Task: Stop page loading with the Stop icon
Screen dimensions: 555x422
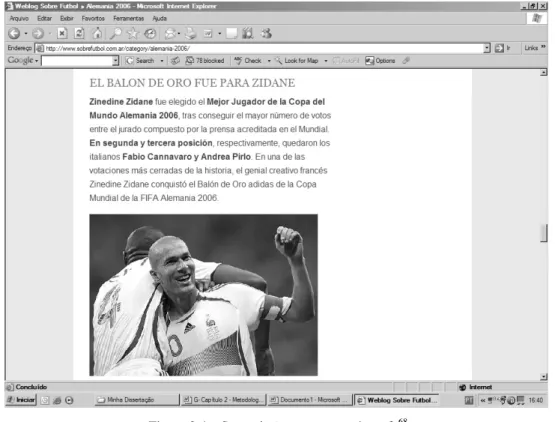Action: point(62,34)
